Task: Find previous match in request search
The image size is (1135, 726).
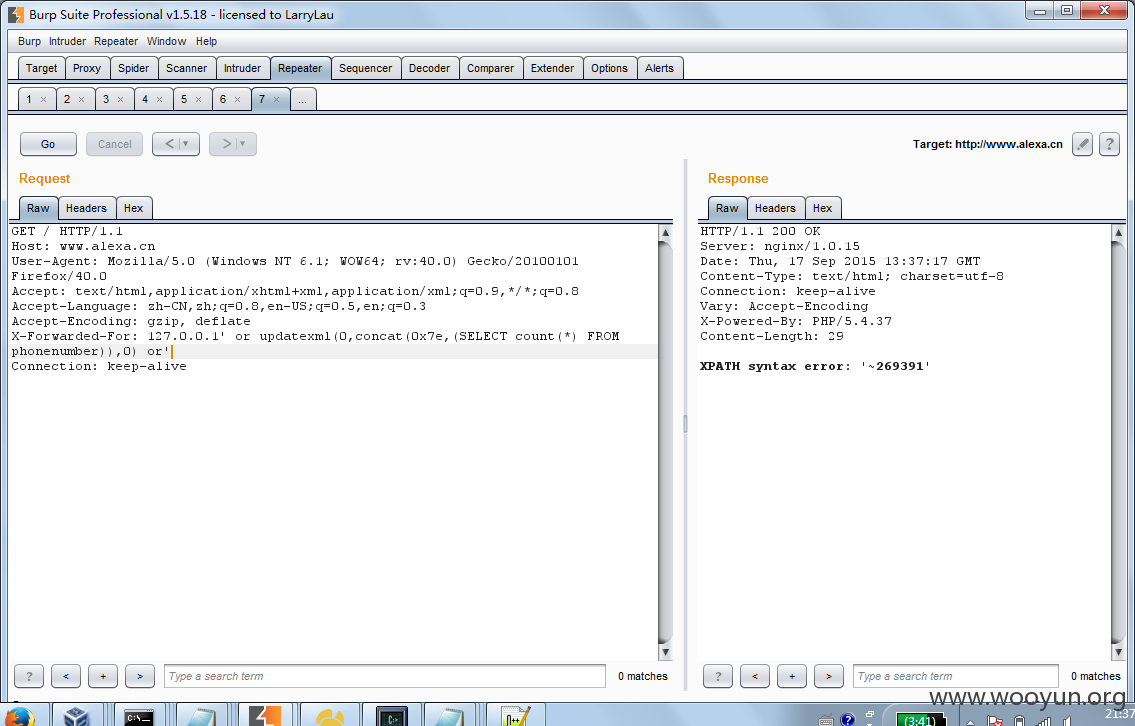Action: (x=66, y=676)
